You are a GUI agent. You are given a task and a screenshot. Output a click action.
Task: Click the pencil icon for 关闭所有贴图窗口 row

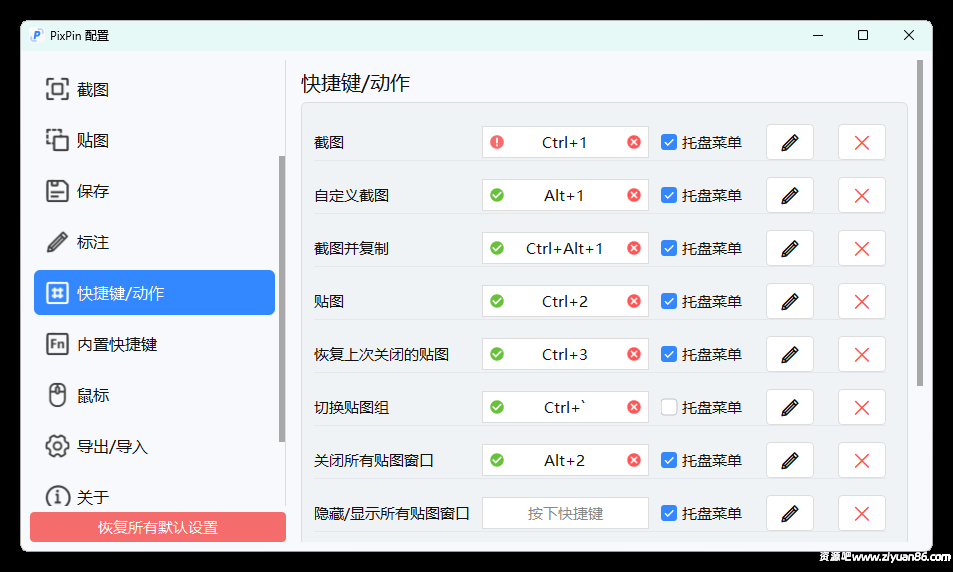(790, 460)
